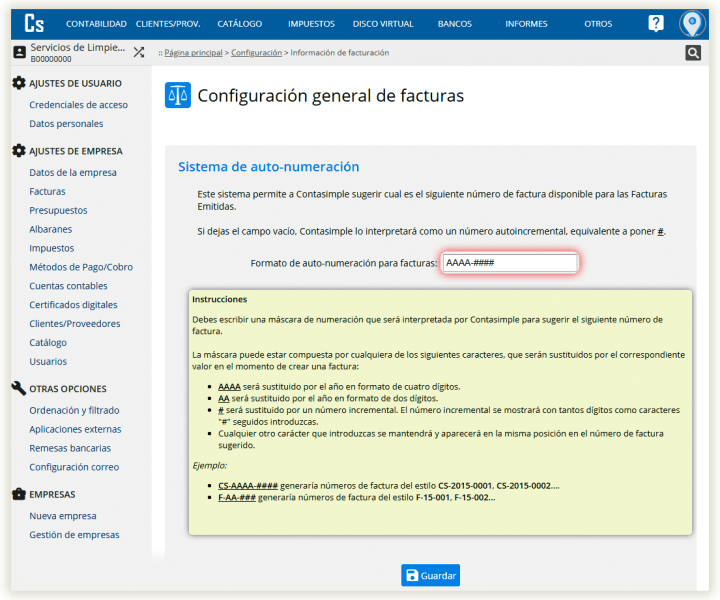Open Gestión de empresas
720x600 pixels.
pos(74,535)
